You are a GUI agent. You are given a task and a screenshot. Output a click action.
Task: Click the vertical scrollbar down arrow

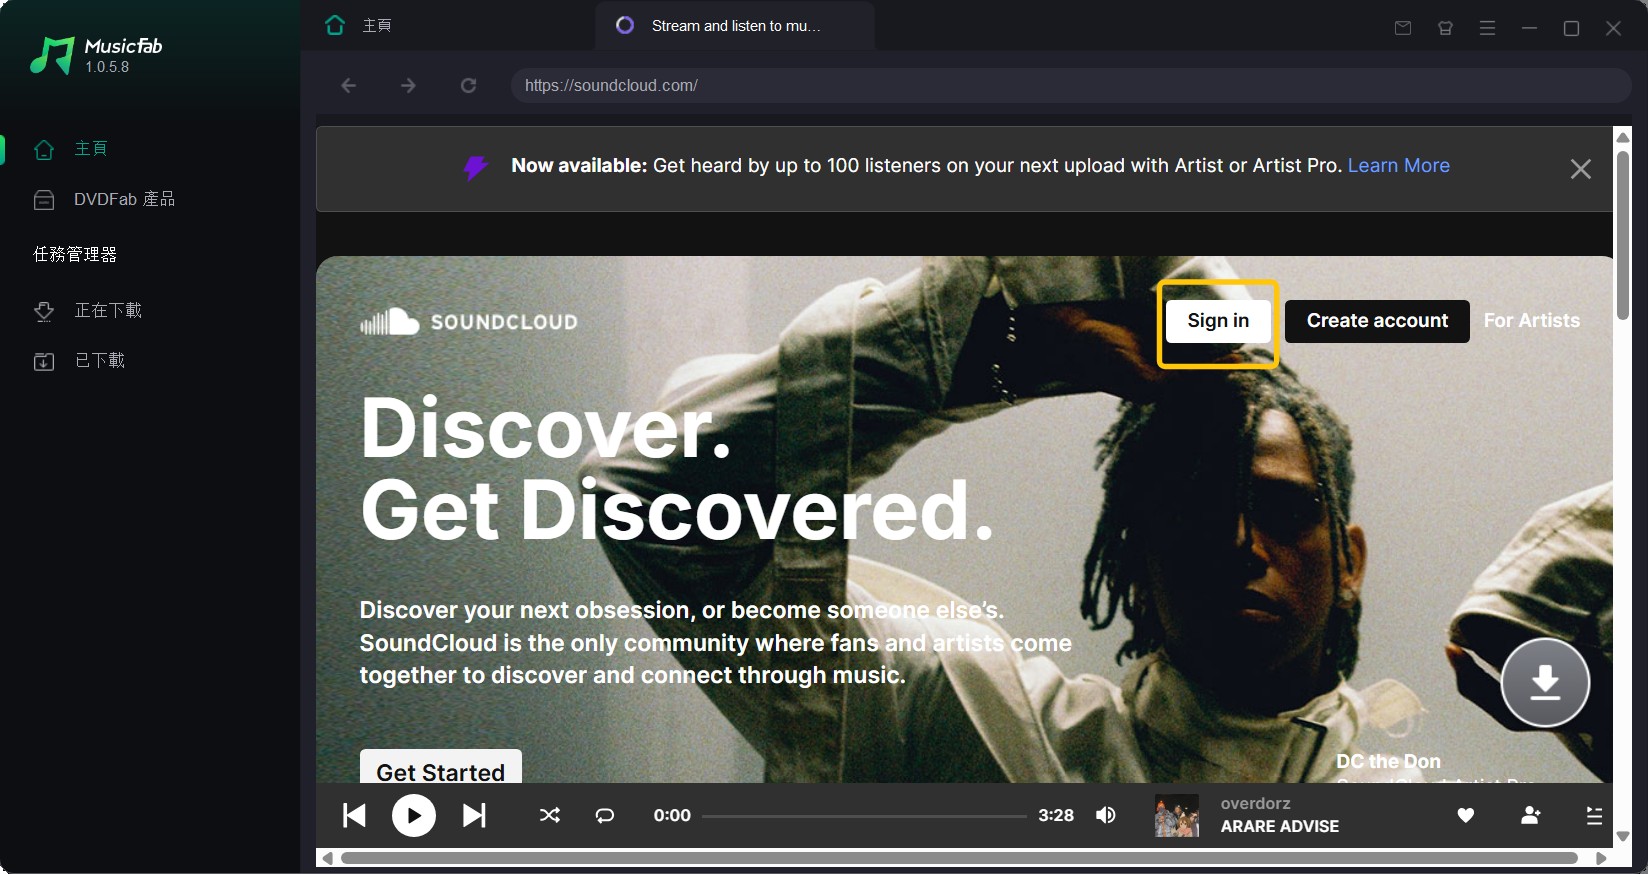[x=1623, y=837]
